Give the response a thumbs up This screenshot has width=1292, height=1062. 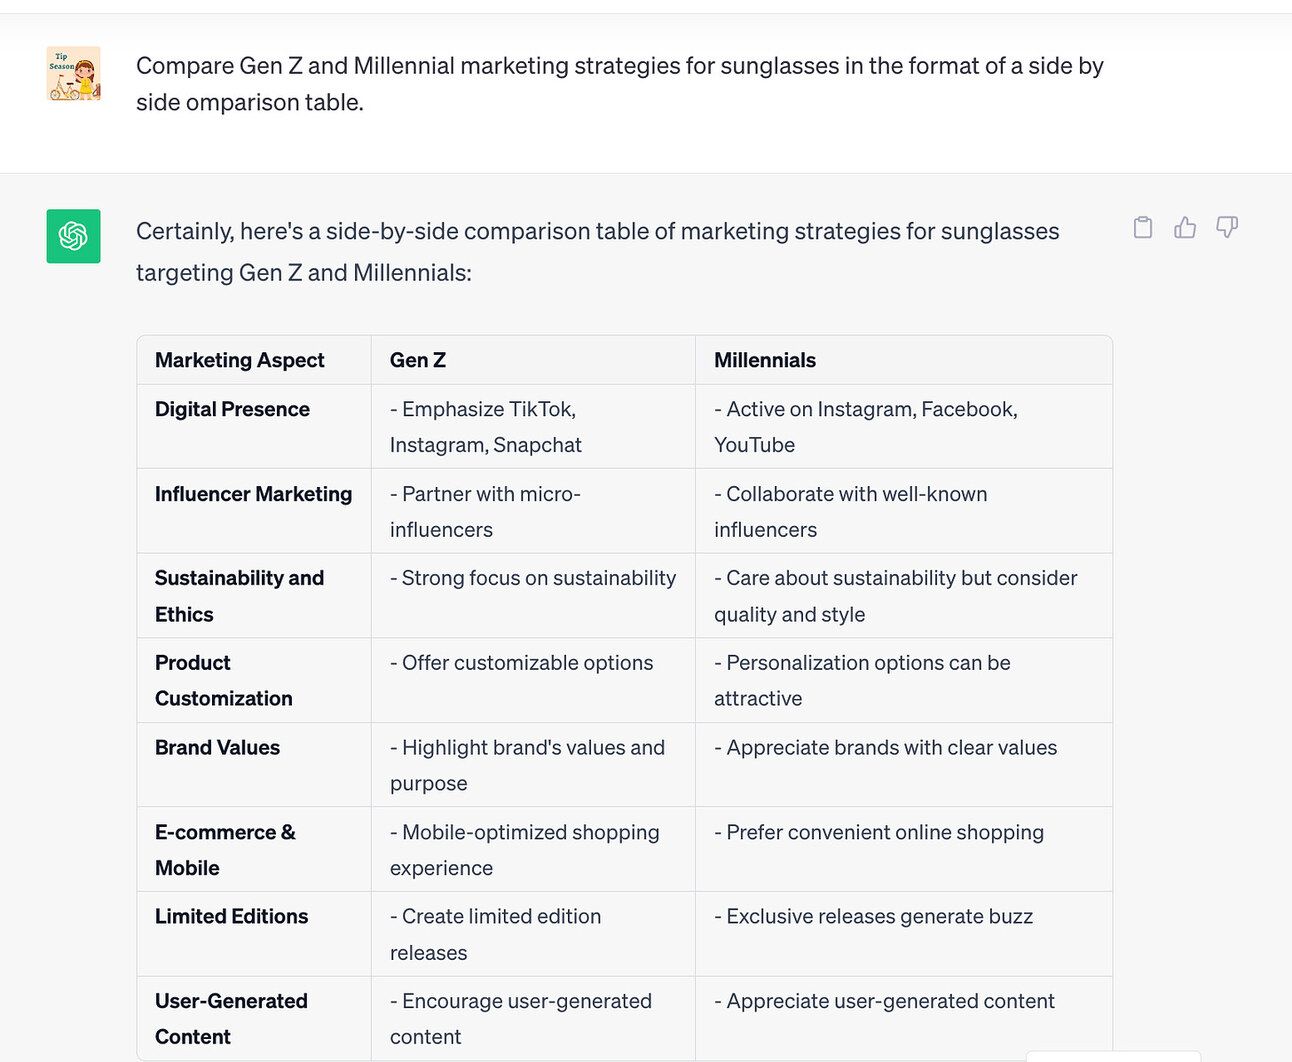tap(1185, 228)
